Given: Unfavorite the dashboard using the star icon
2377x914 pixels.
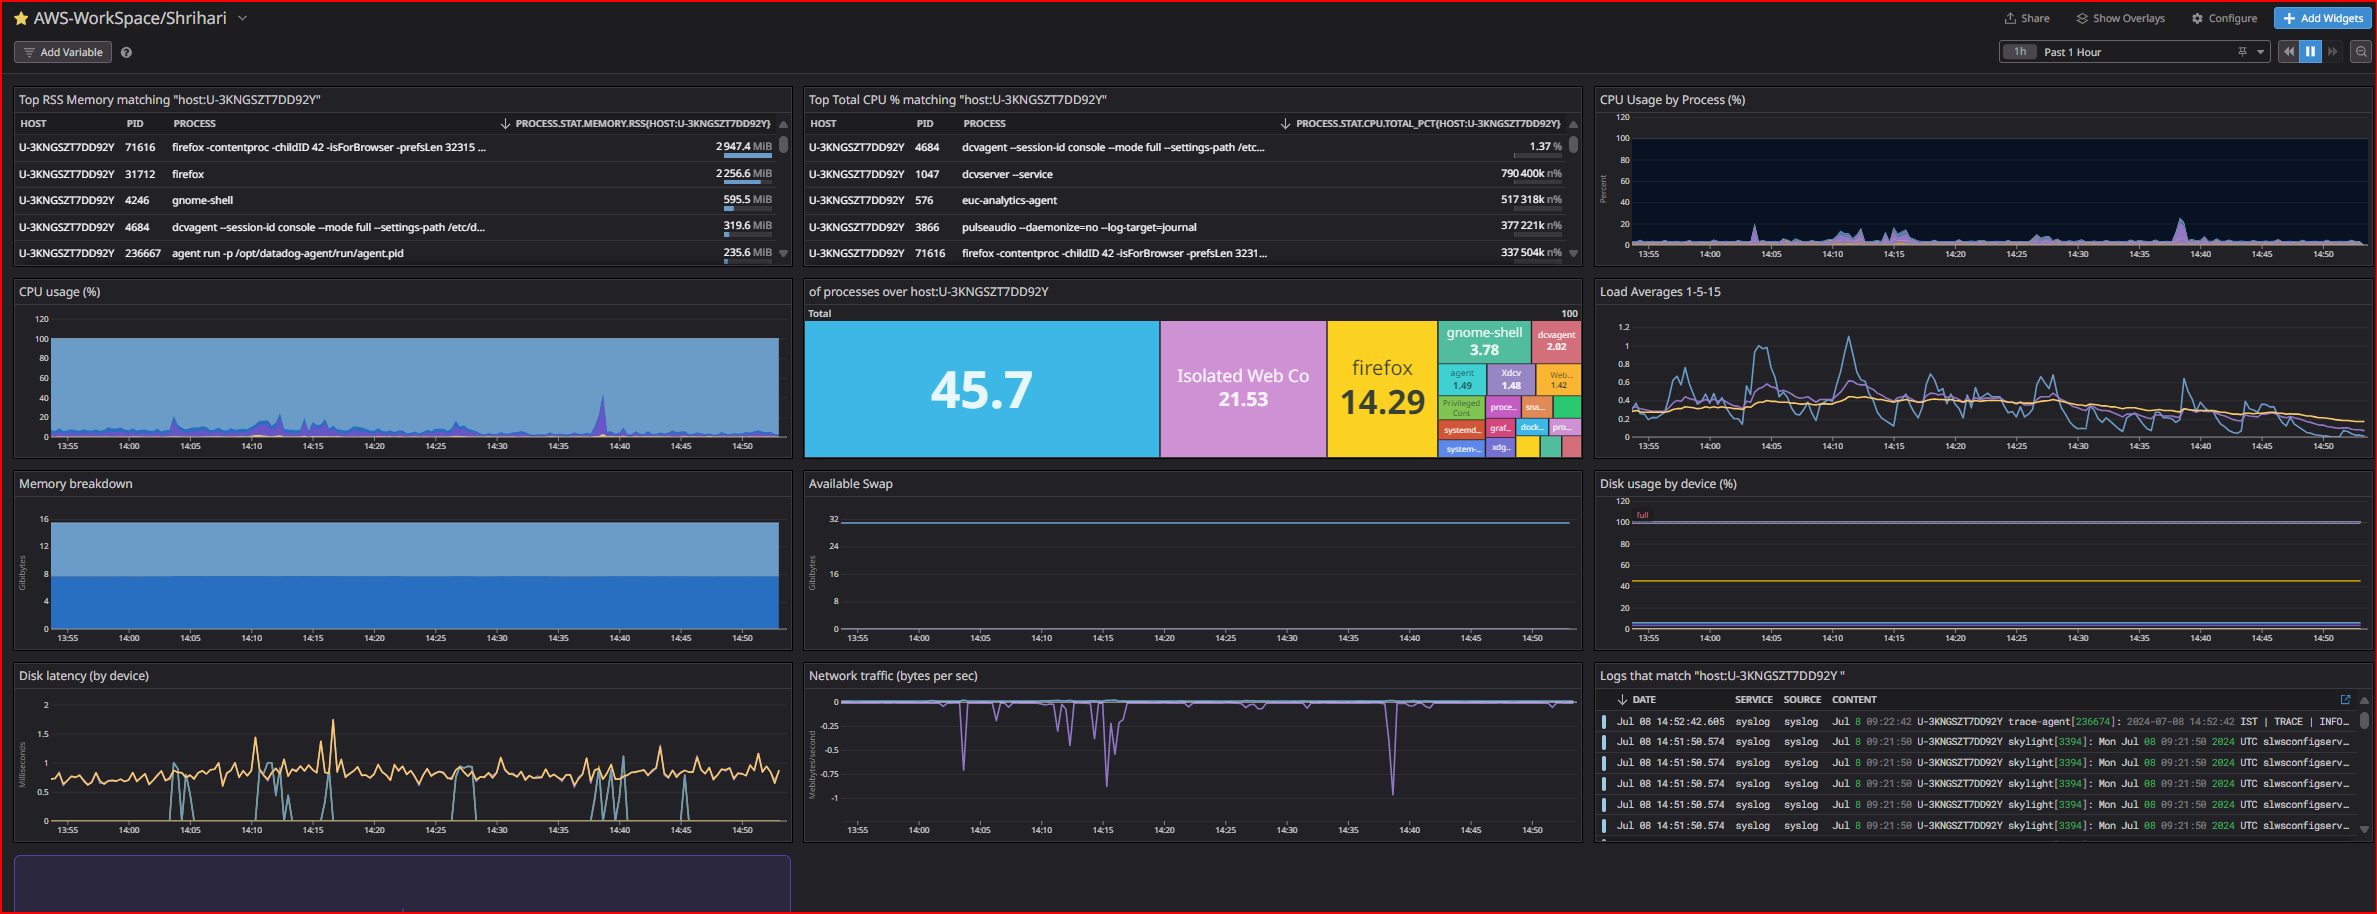Looking at the screenshot, I should coord(20,19).
